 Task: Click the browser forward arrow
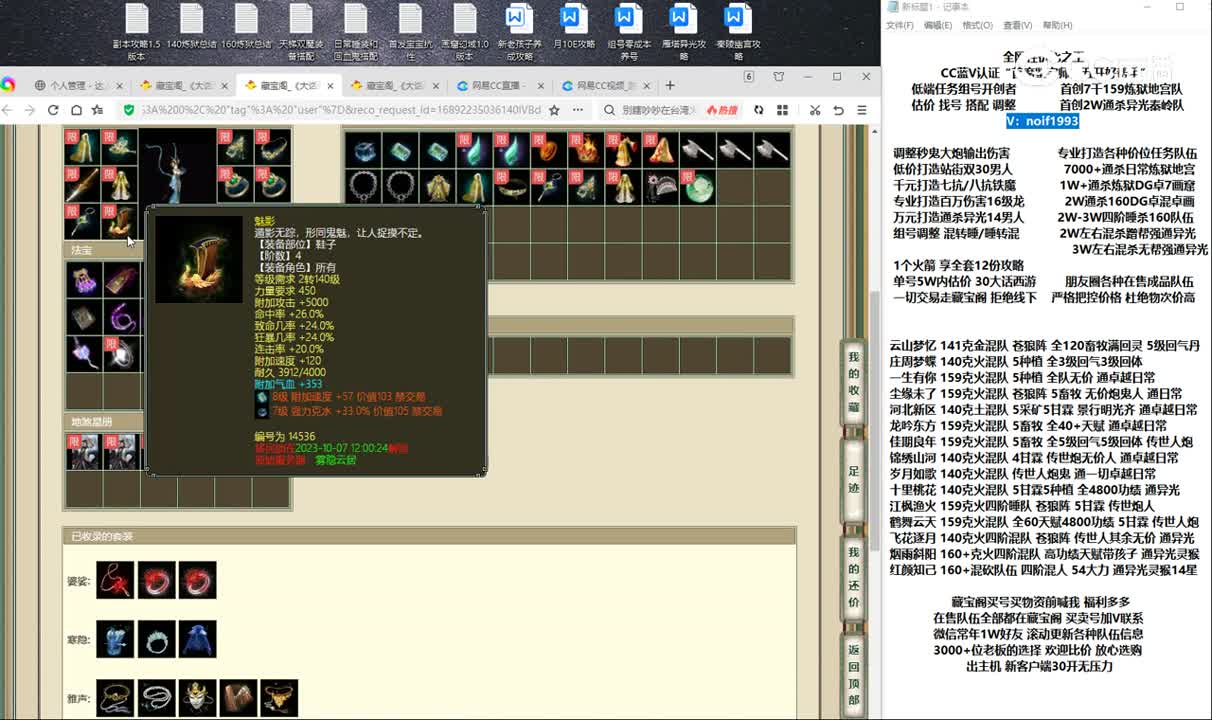(30, 110)
